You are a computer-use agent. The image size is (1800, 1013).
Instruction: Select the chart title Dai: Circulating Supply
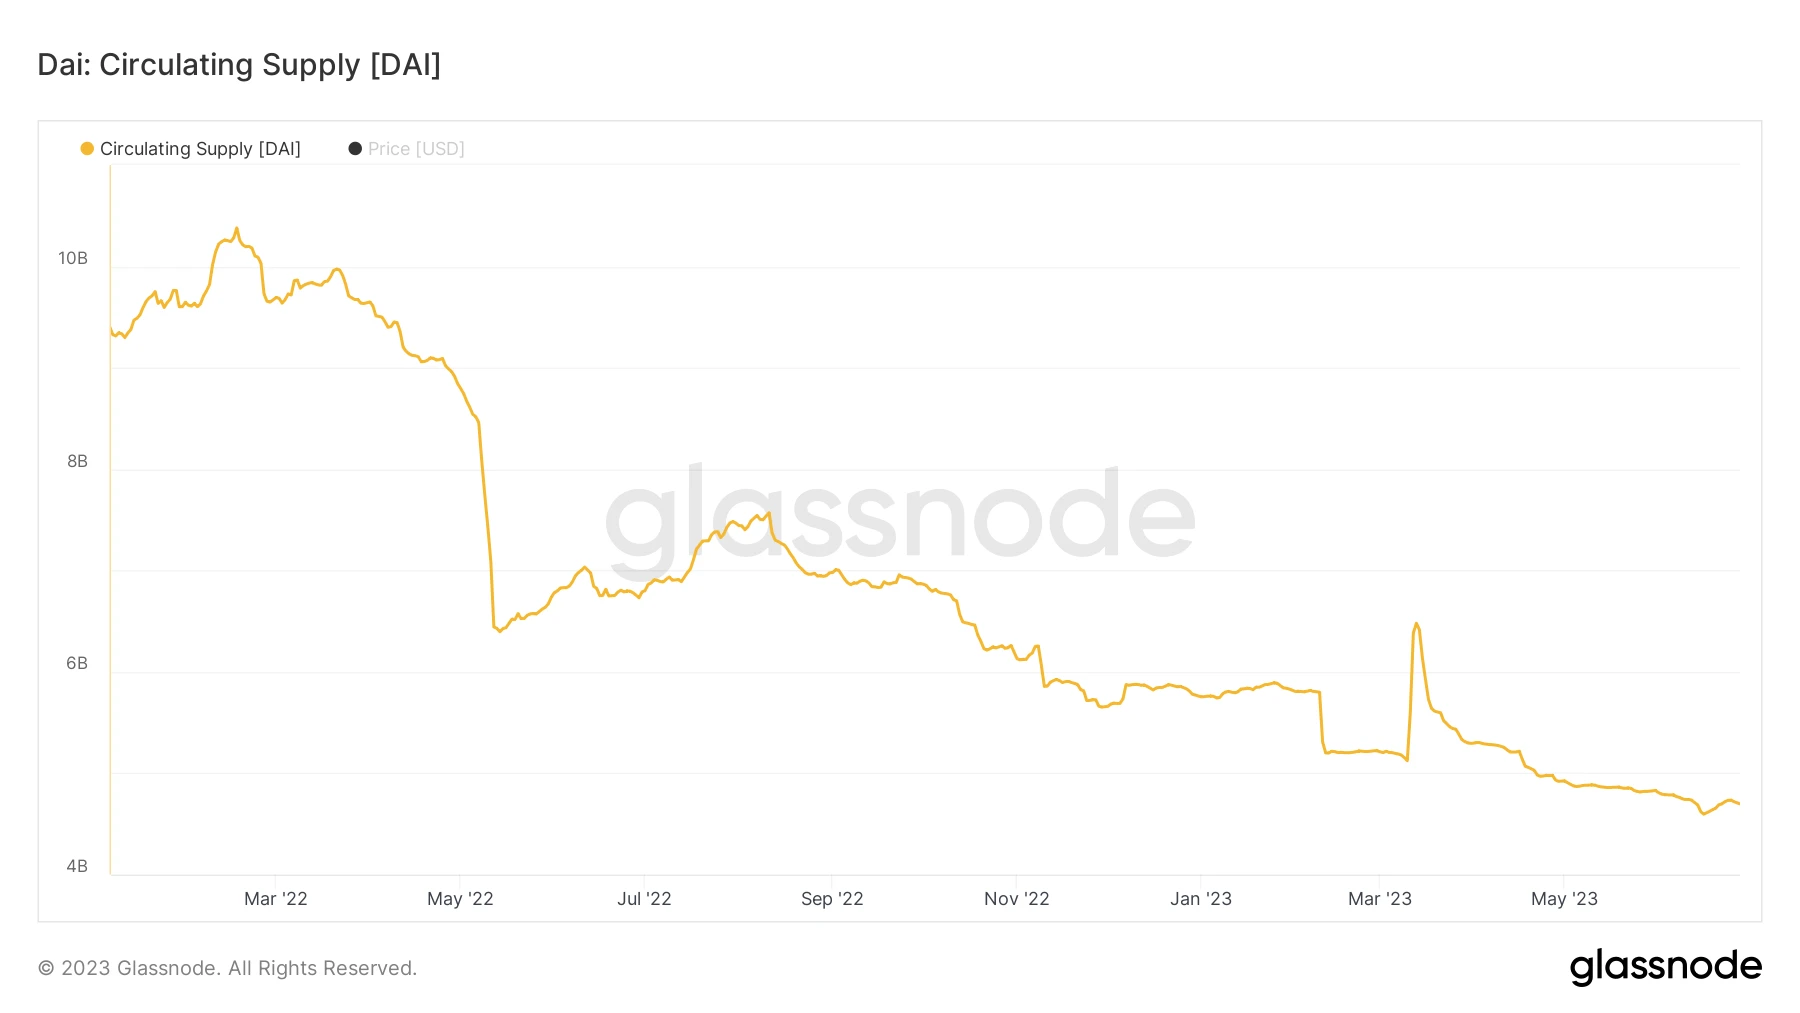(x=239, y=65)
